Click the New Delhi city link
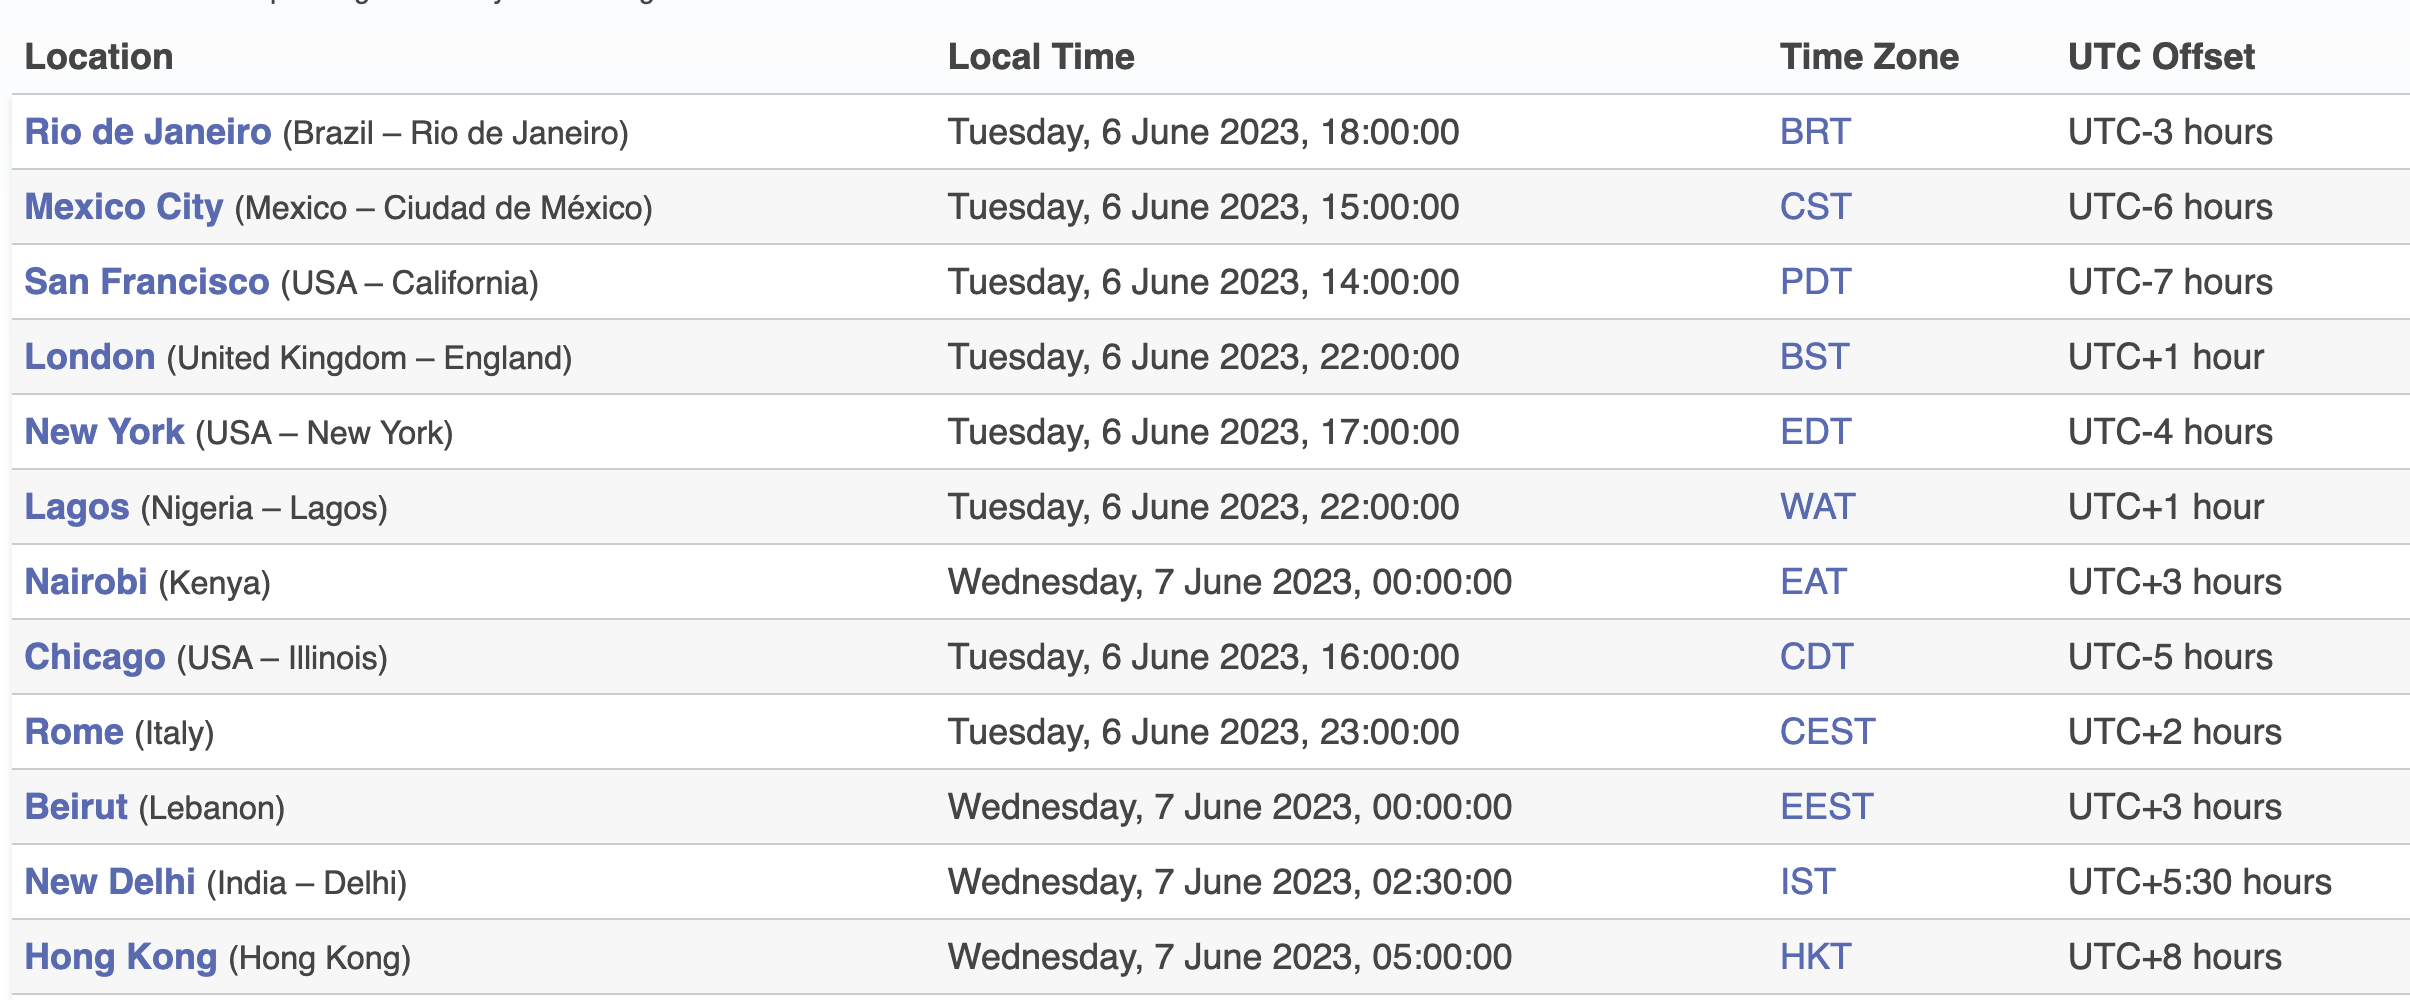The image size is (2410, 1000). point(110,882)
